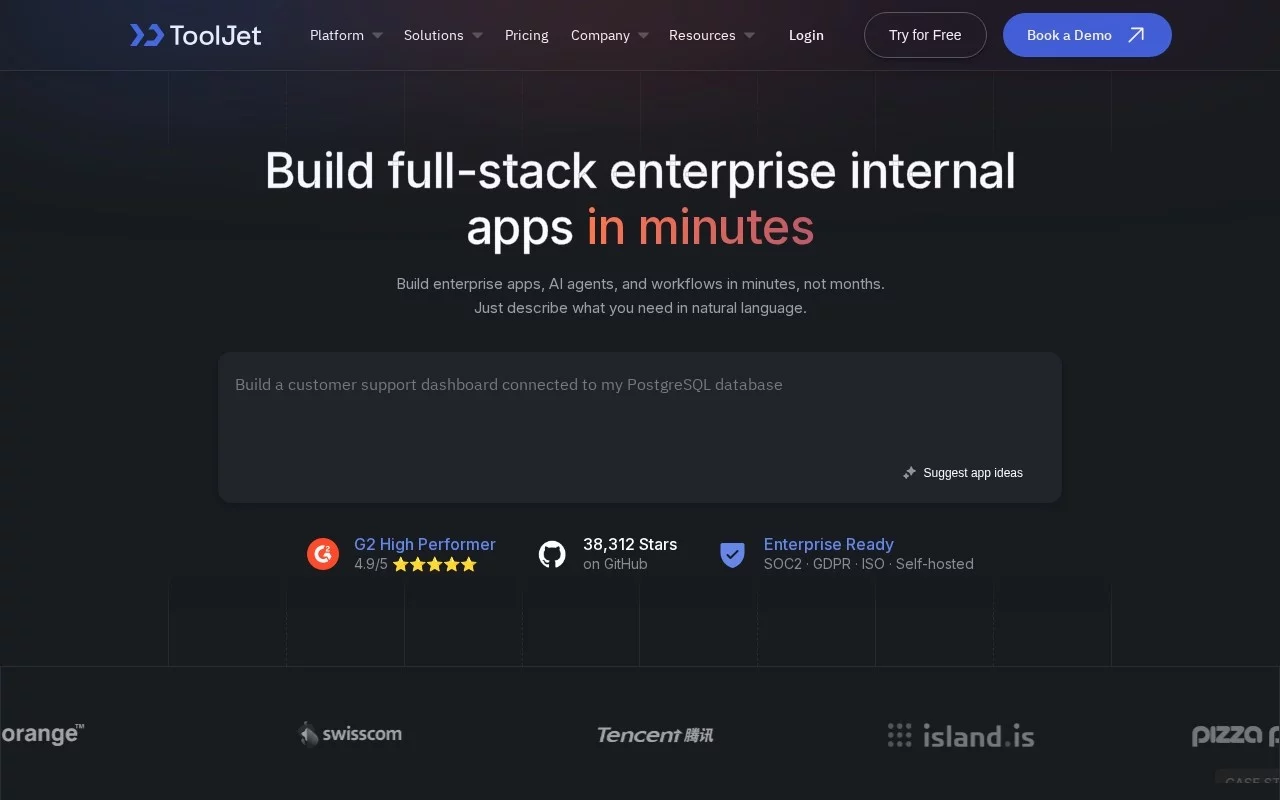
Task: Open the Solutions menu
Action: pos(434,35)
